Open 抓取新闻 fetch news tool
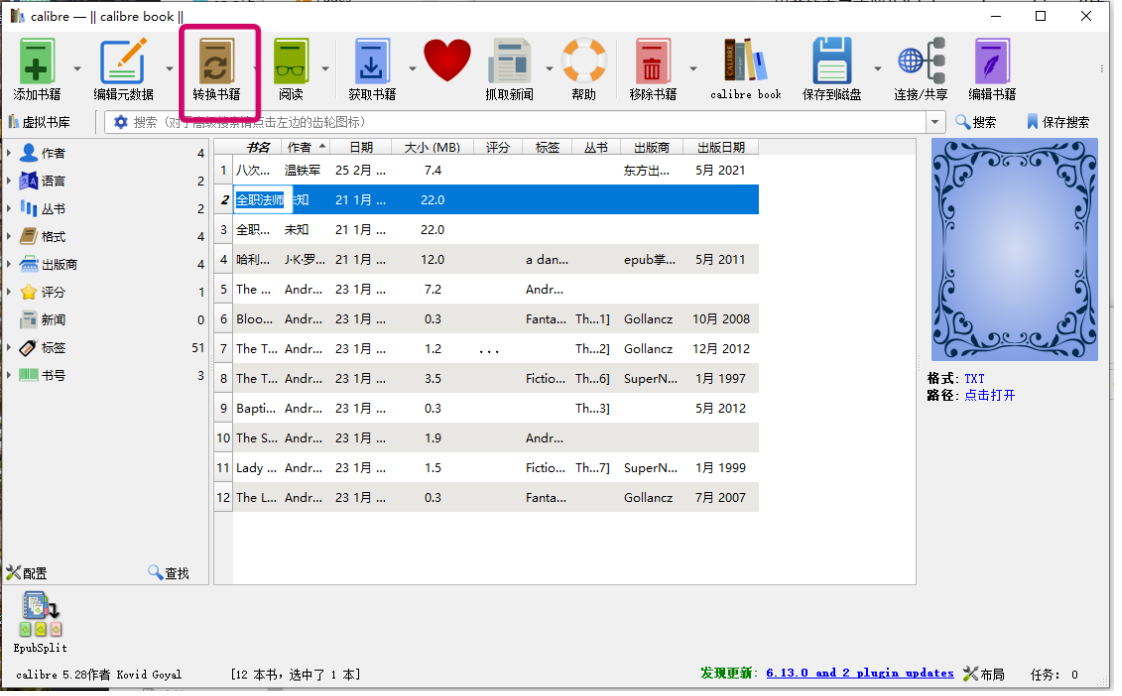 click(x=509, y=69)
